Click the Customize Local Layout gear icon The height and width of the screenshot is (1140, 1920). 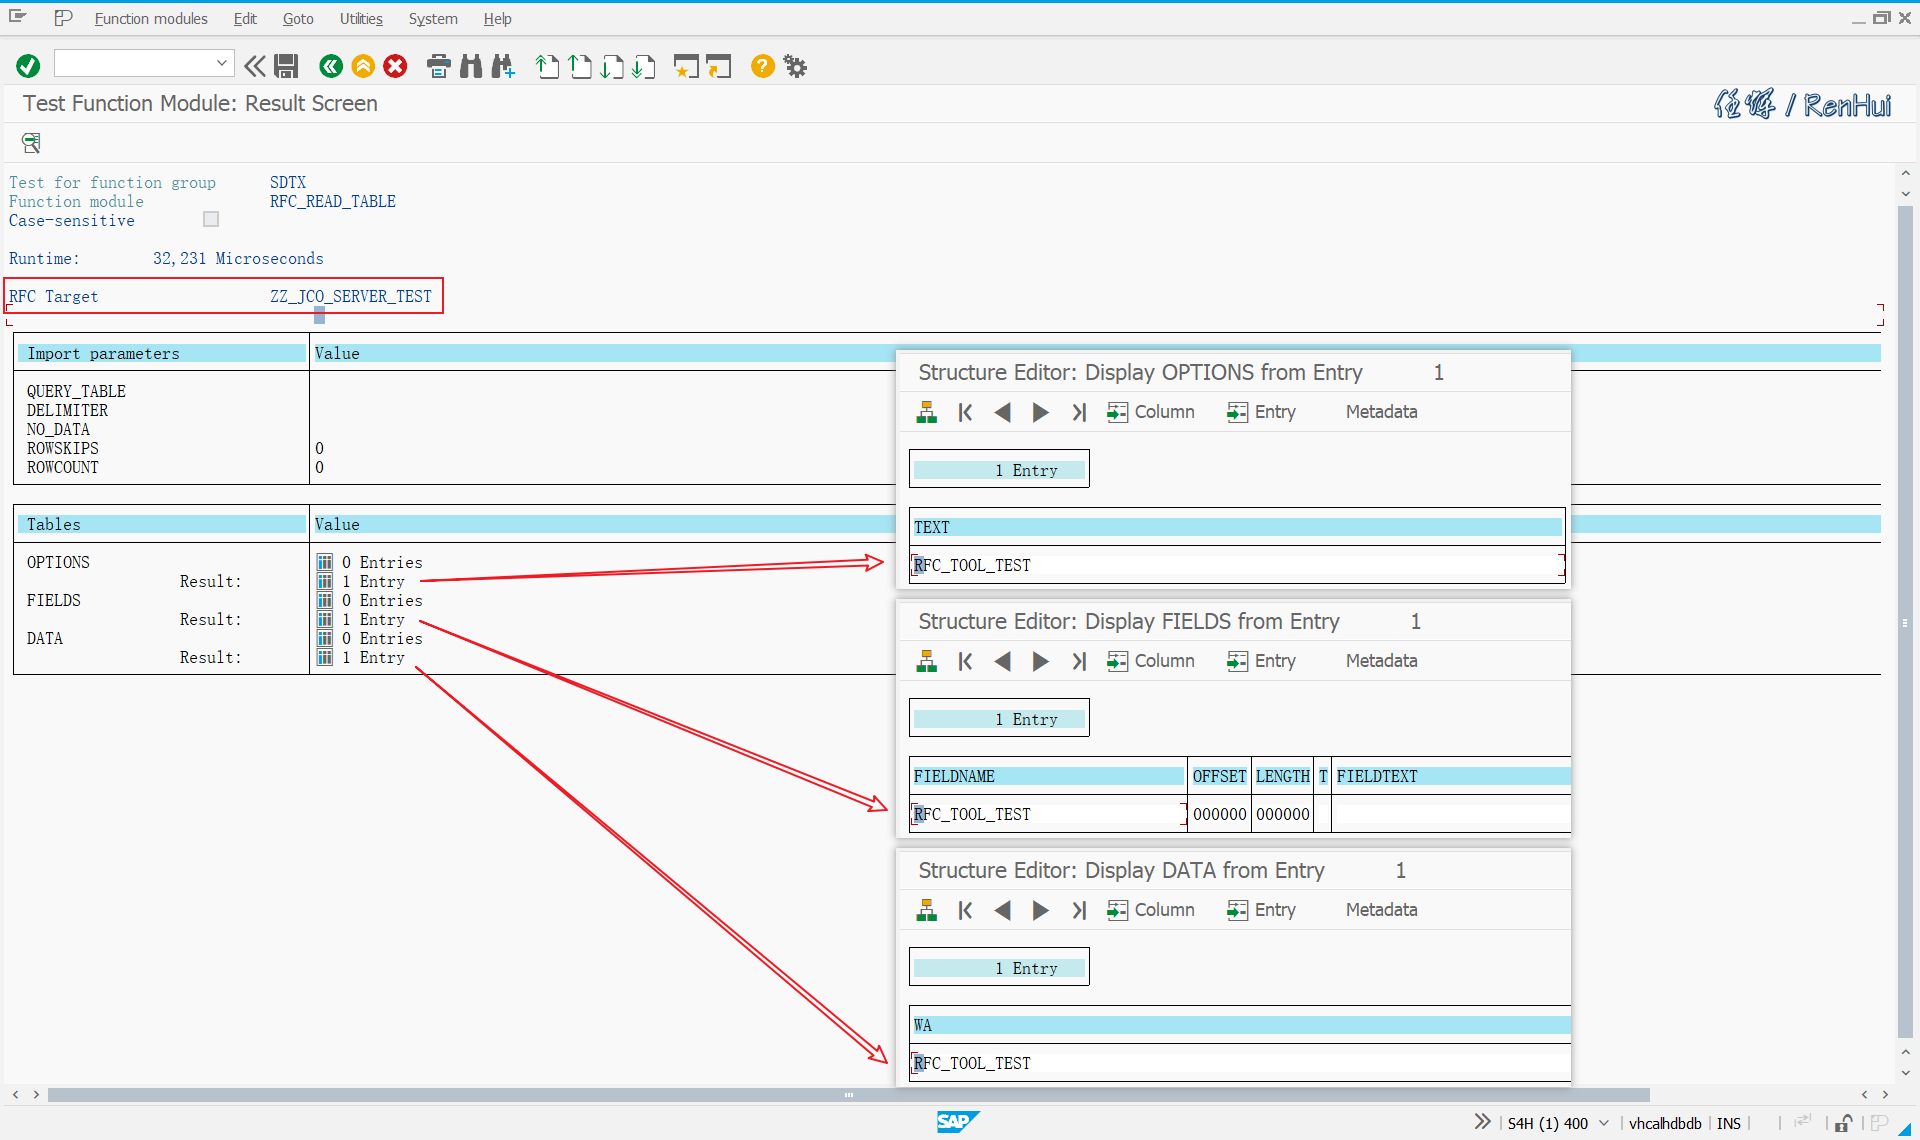pyautogui.click(x=795, y=66)
